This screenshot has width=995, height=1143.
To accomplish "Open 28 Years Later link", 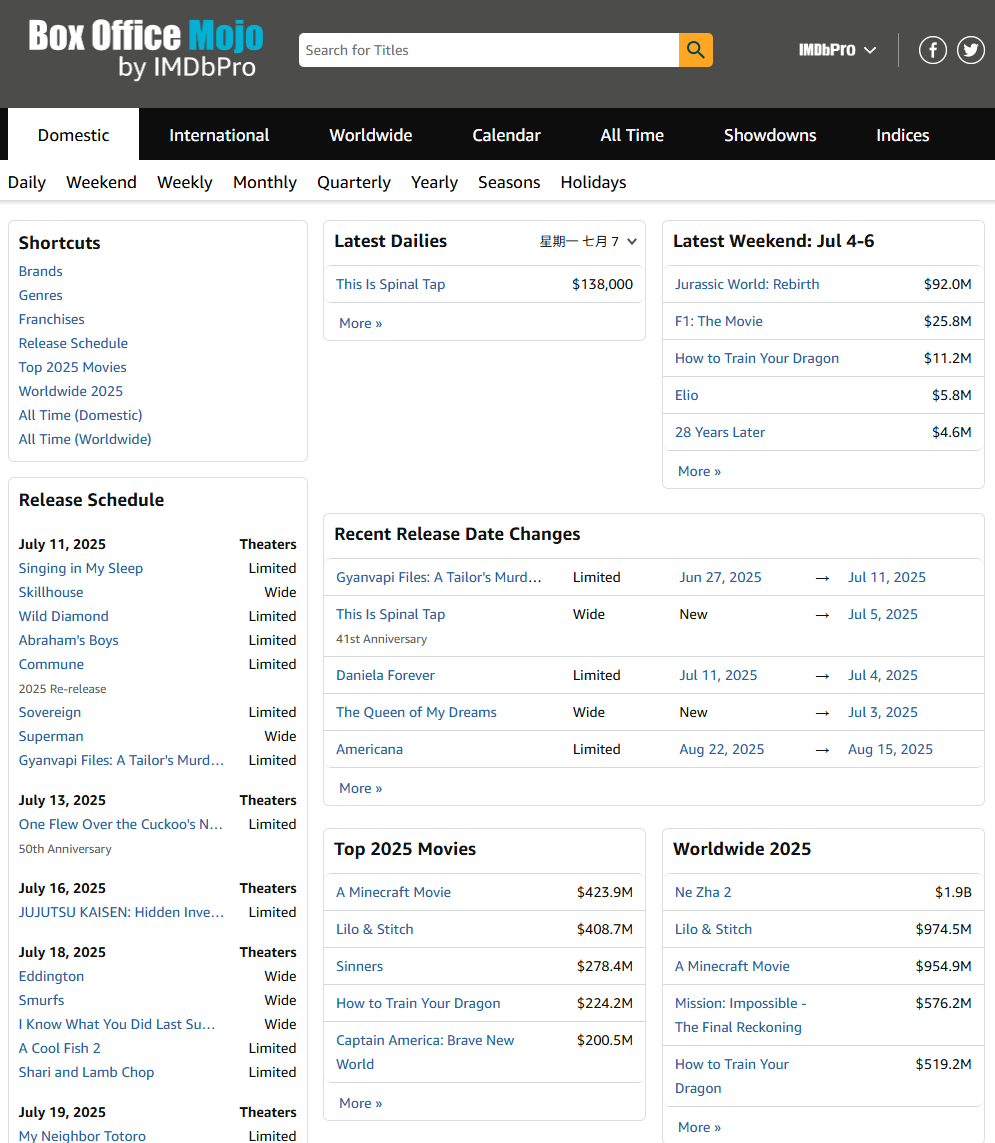I will coord(720,432).
